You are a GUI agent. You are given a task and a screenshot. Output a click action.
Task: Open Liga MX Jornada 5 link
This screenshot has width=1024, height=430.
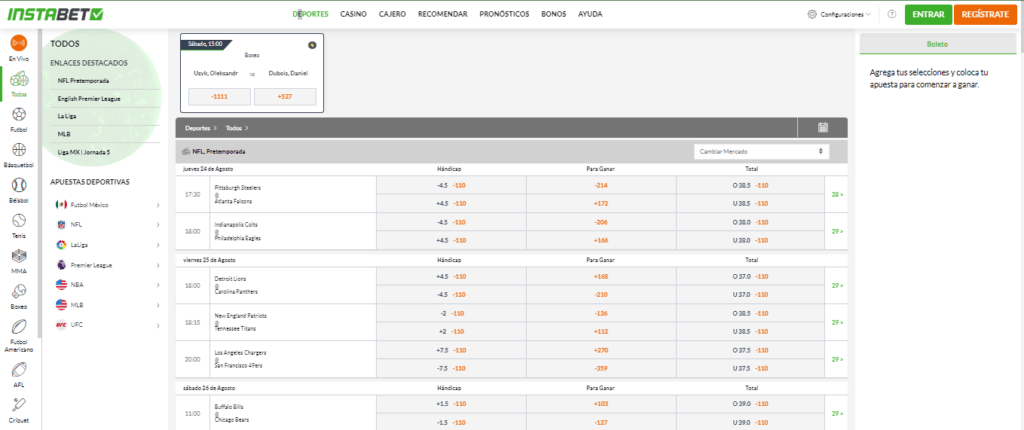tap(84, 152)
